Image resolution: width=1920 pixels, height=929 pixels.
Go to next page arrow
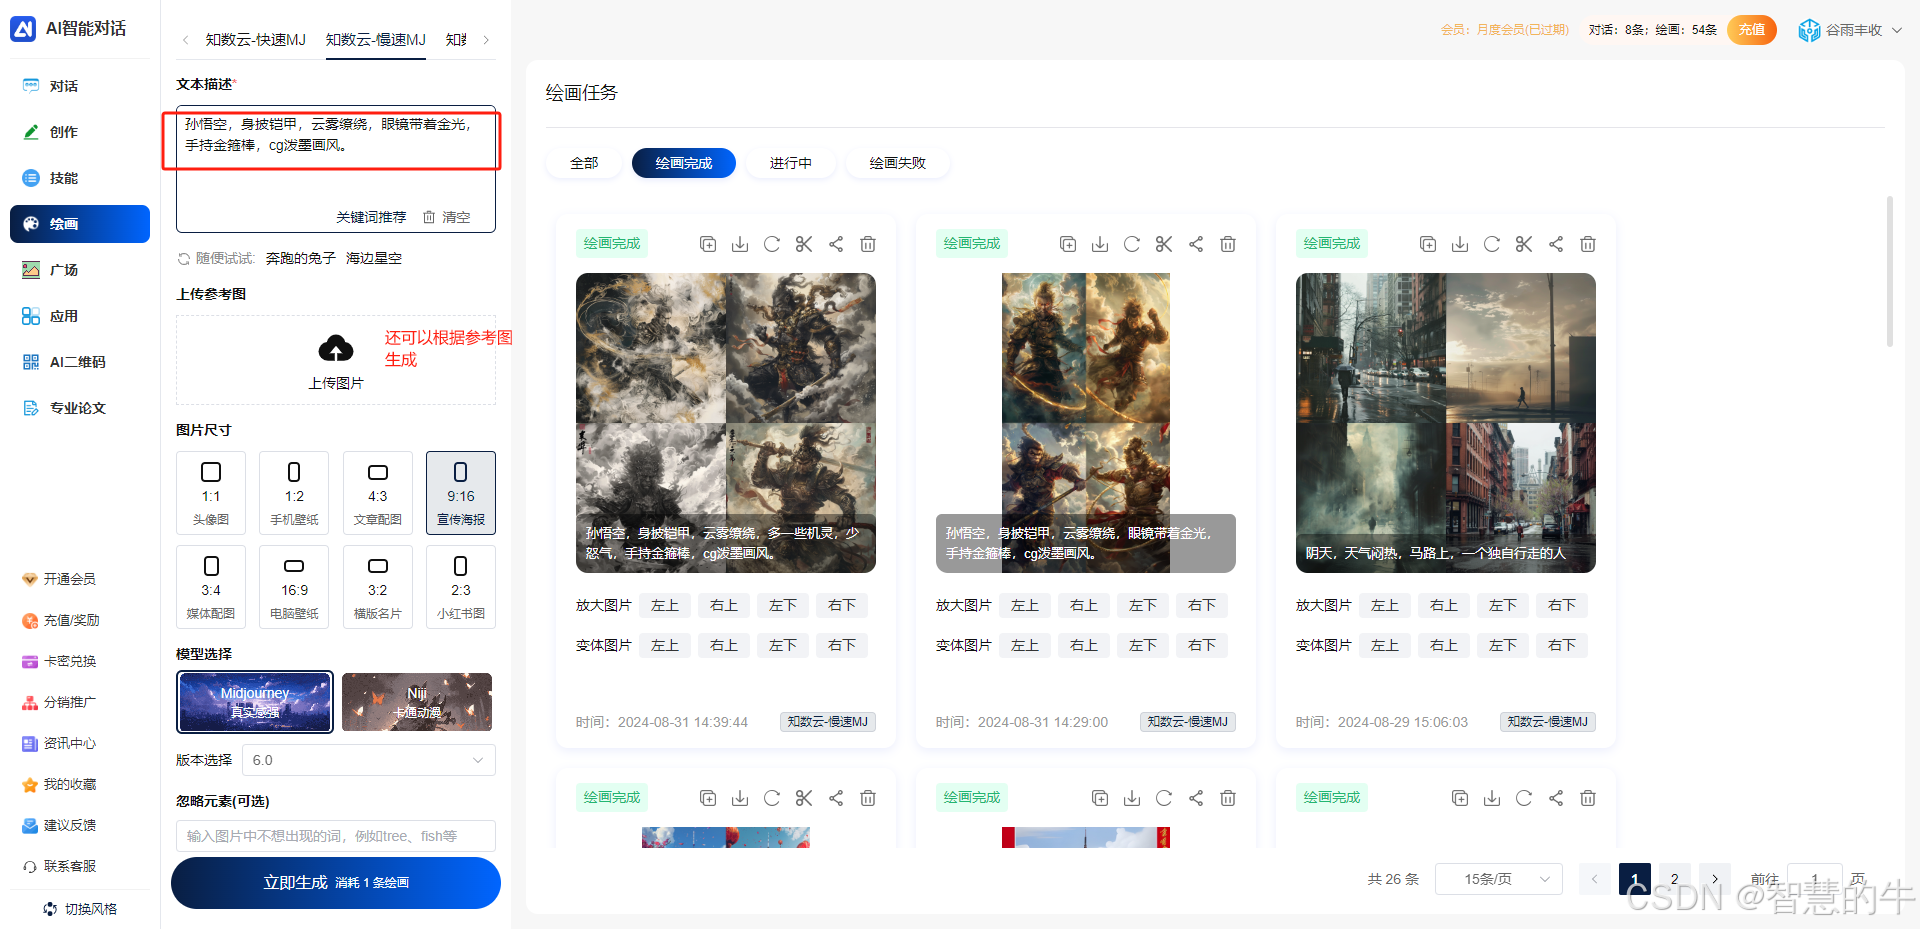[1715, 879]
